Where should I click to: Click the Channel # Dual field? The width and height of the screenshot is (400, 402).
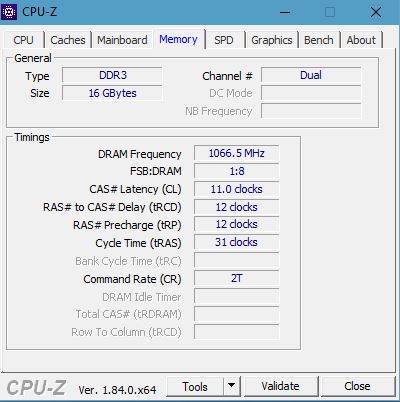[311, 75]
